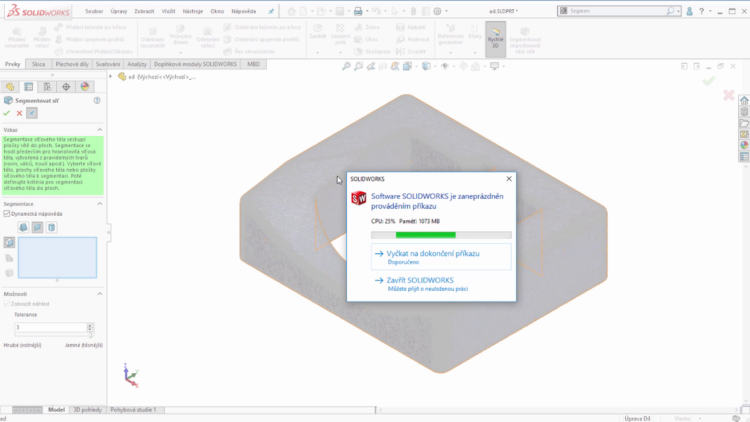This screenshot has height=422, width=750.
Task: Adjust the Tolerance slider handle
Action: [90, 335]
